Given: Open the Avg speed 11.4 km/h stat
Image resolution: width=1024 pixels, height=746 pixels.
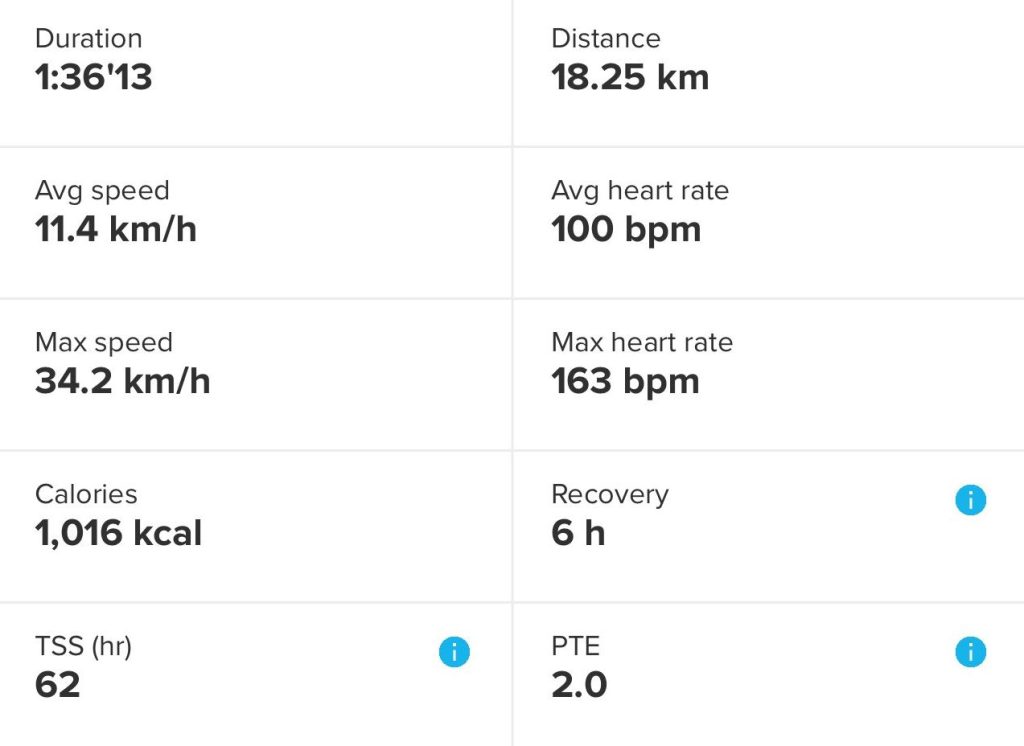Looking at the screenshot, I should tap(116, 230).
